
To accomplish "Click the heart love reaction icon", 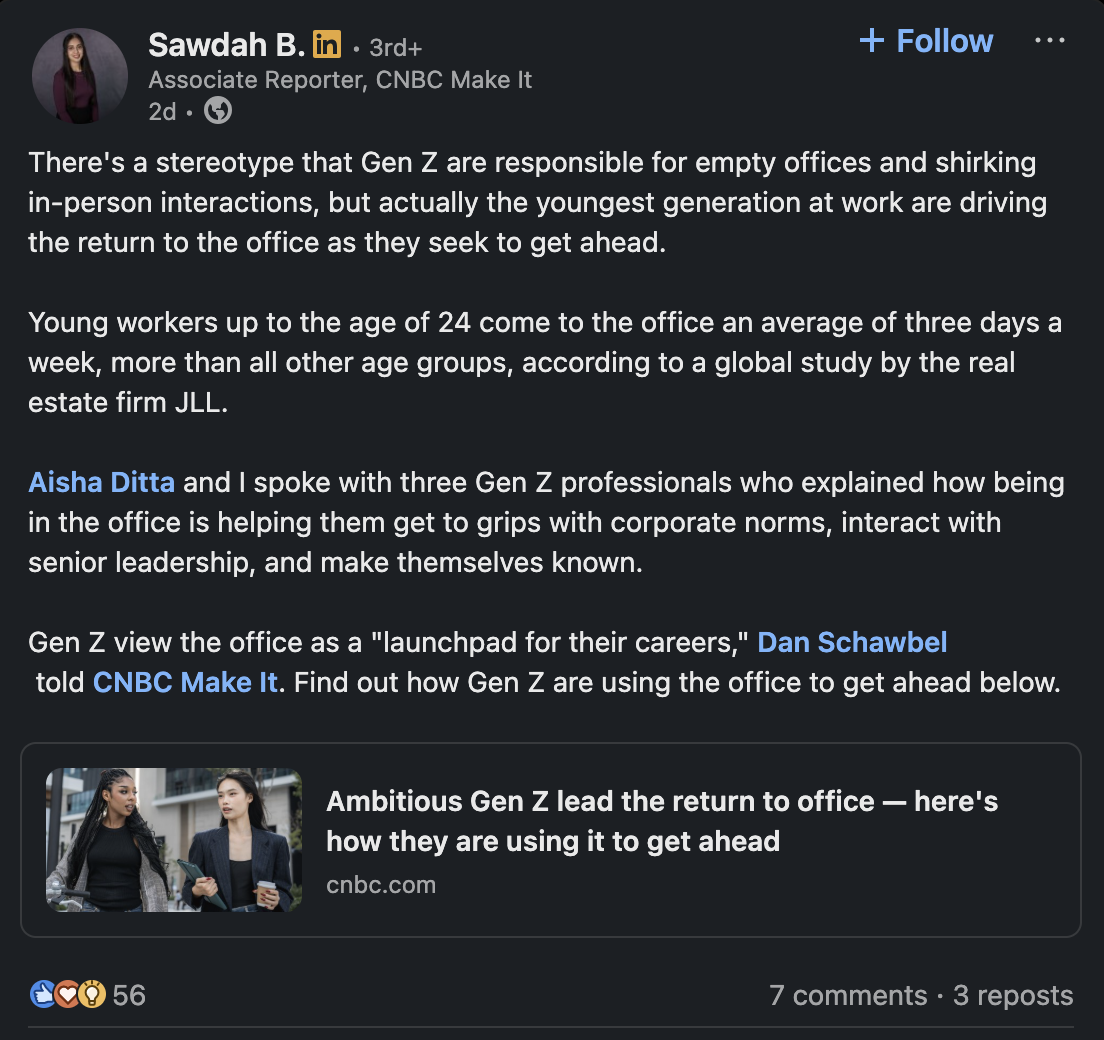I will pyautogui.click(x=67, y=994).
